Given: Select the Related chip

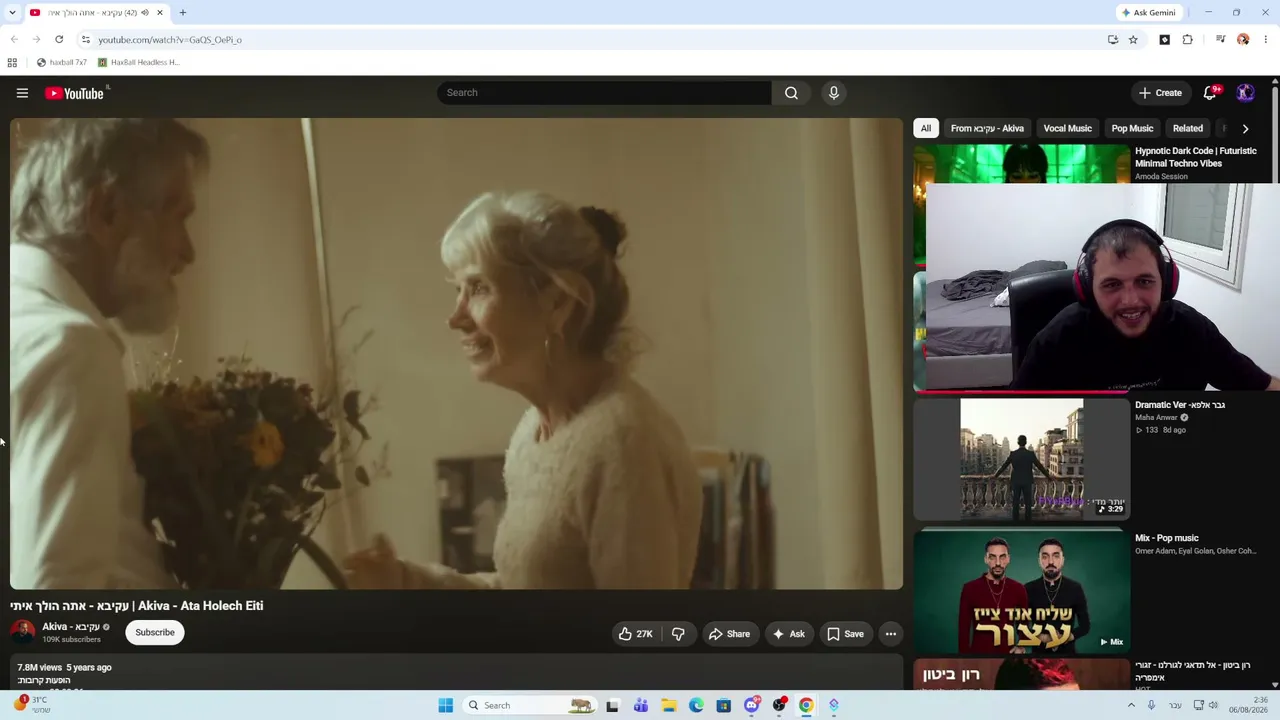Looking at the screenshot, I should (x=1188, y=128).
